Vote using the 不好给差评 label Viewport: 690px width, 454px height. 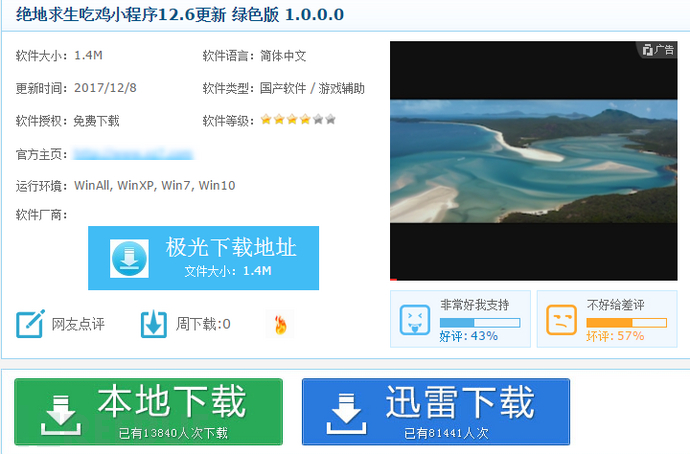pos(616,304)
